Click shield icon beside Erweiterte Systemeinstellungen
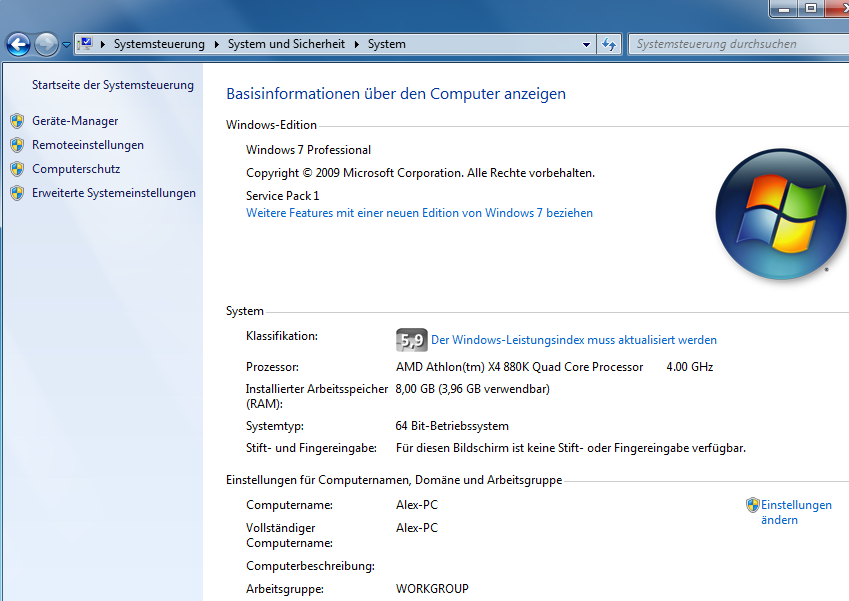This screenshot has height=601, width=849. click(x=17, y=193)
